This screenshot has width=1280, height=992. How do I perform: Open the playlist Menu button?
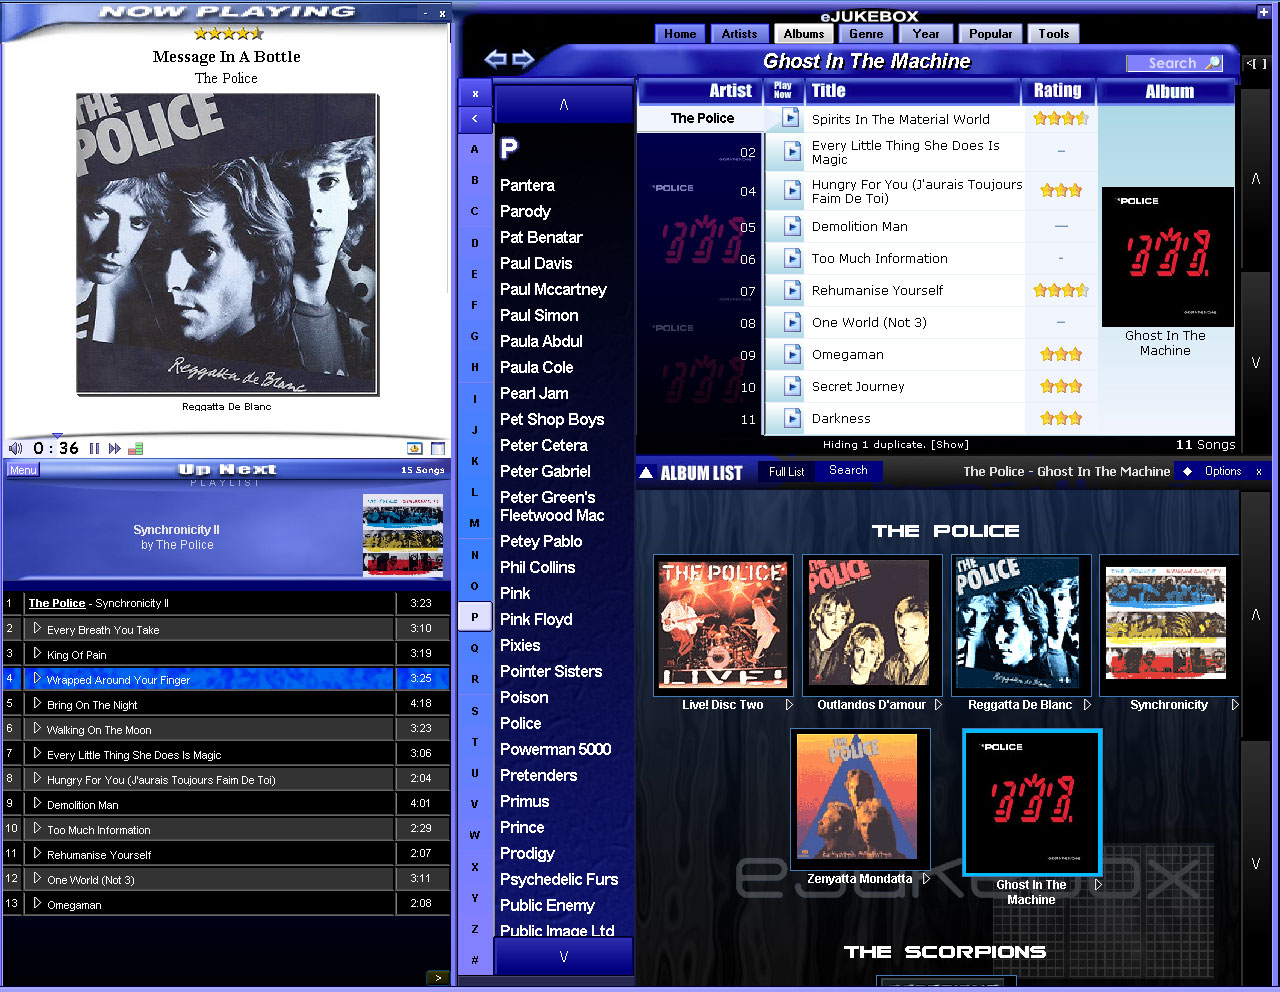click(23, 470)
